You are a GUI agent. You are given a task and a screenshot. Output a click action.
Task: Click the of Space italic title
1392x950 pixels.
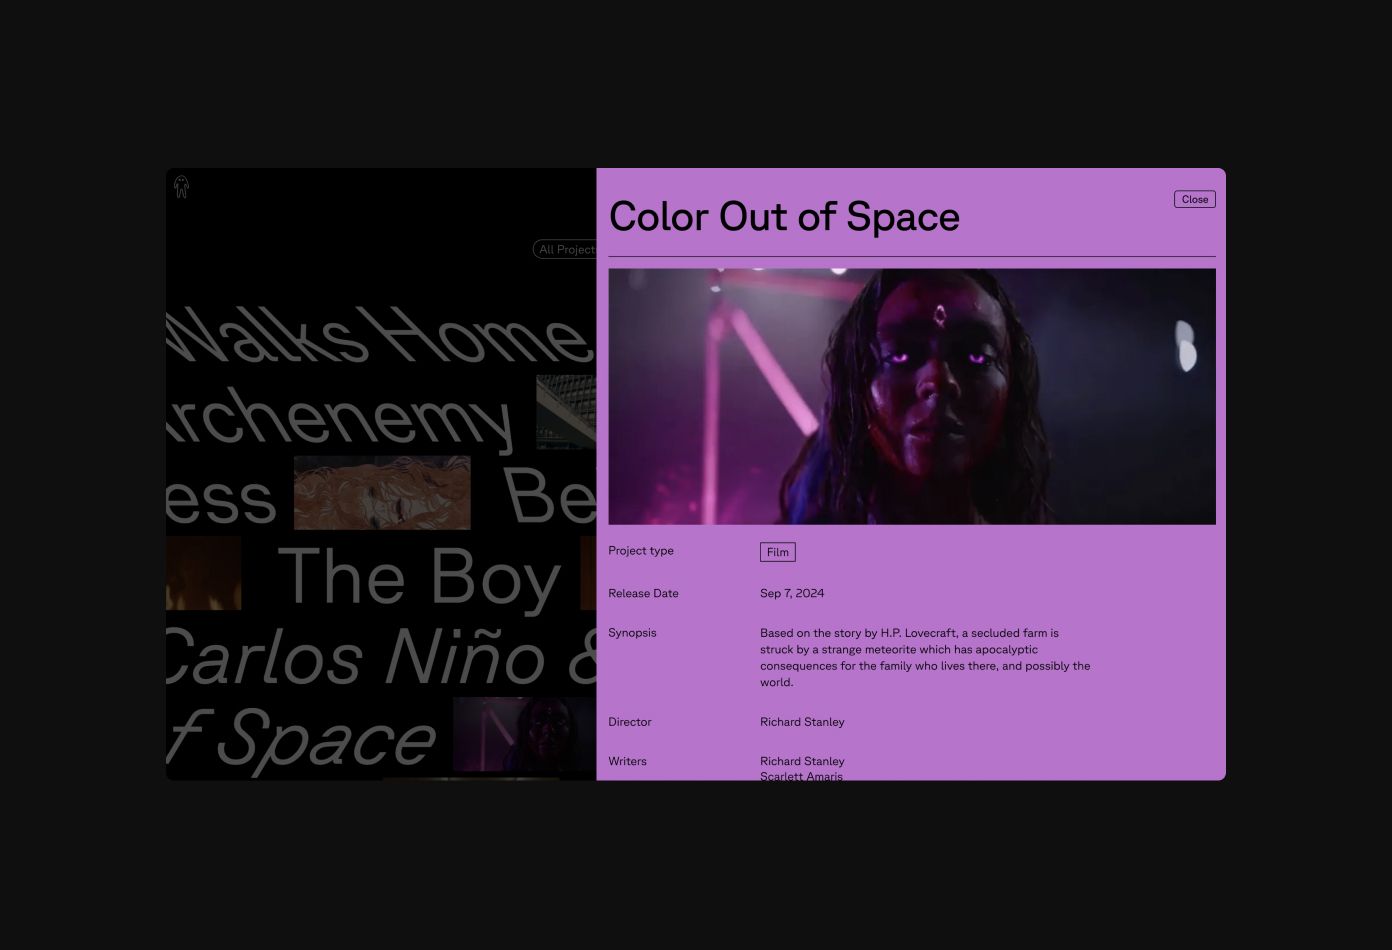[301, 739]
